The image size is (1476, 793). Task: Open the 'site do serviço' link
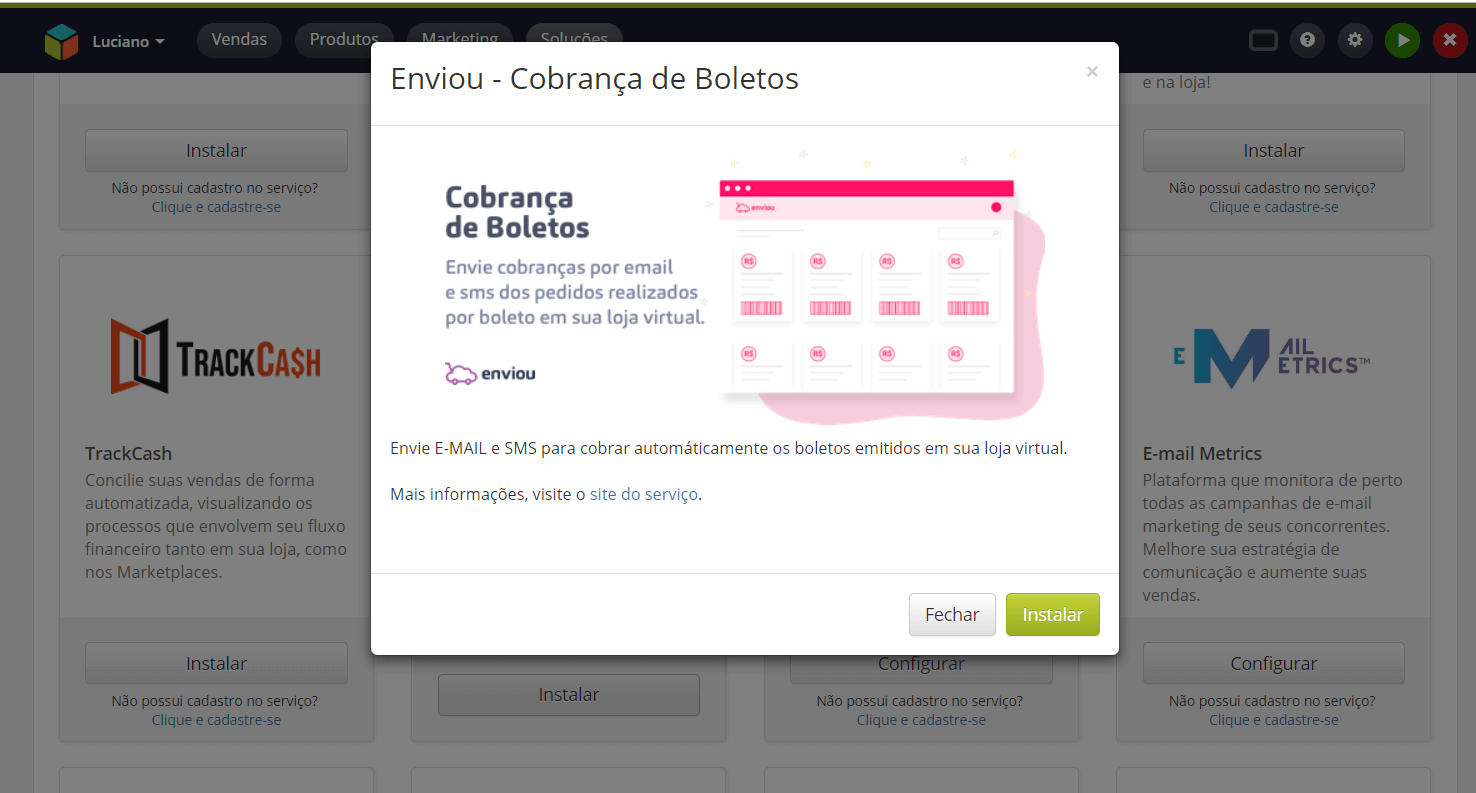click(x=644, y=494)
